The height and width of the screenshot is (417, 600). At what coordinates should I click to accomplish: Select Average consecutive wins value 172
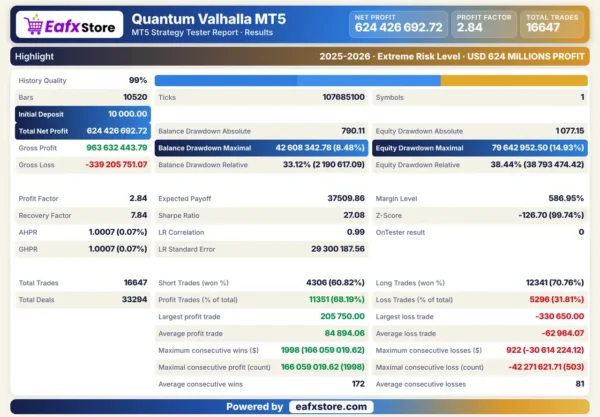click(x=358, y=383)
